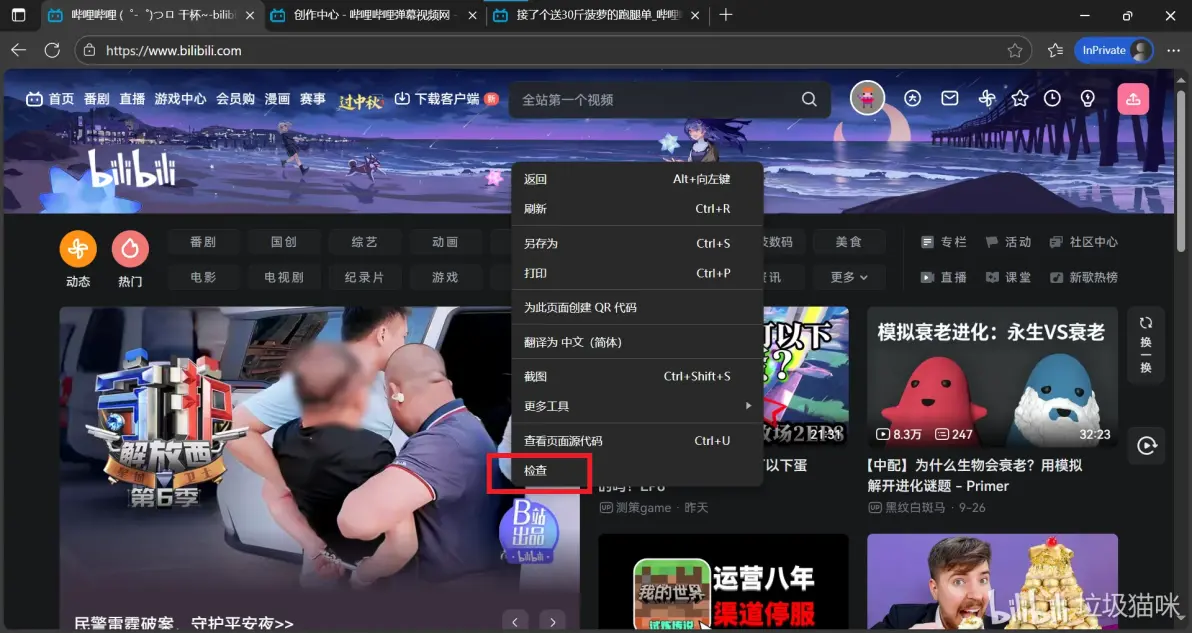Viewport: 1192px width, 633px height.
Task: Select 为此页面创建 QR 代码
Action: point(637,307)
